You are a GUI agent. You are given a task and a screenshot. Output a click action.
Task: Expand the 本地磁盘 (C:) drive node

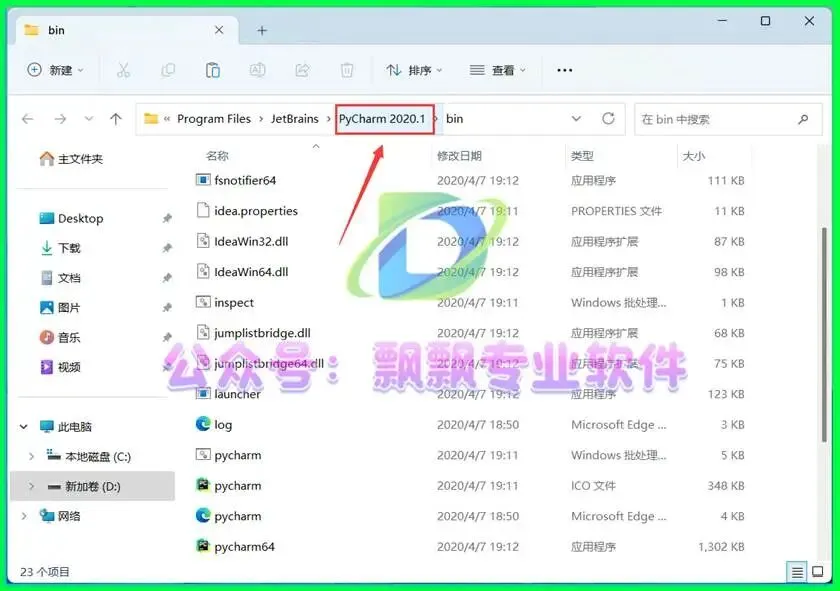[x=31, y=457]
